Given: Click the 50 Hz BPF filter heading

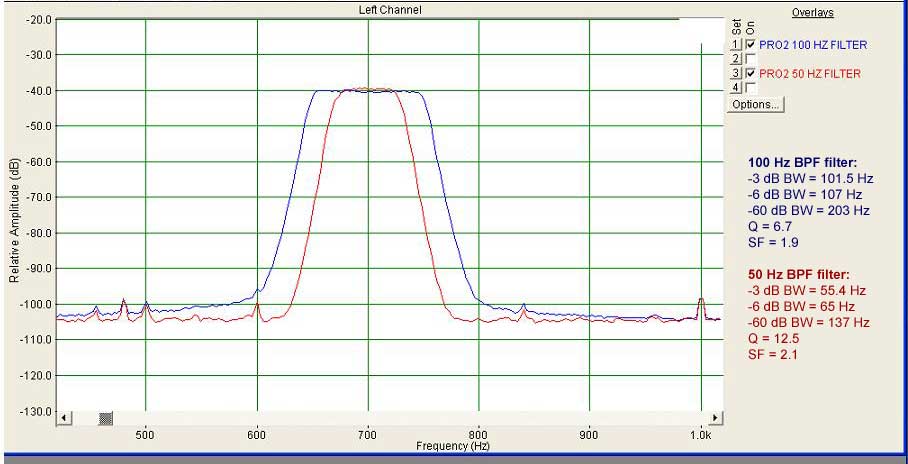Looking at the screenshot, I should coord(799,275).
